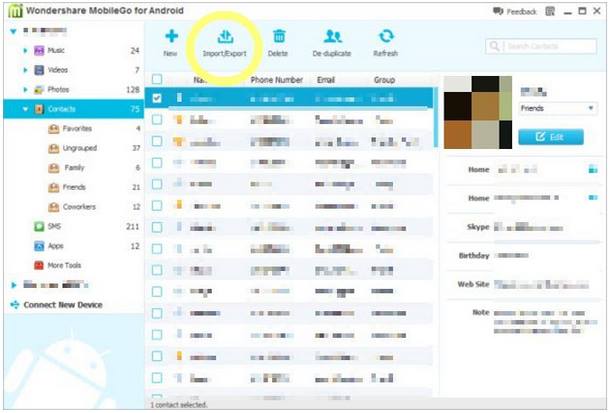
Task: Collapse the Contacts tree node
Action: tap(26, 109)
